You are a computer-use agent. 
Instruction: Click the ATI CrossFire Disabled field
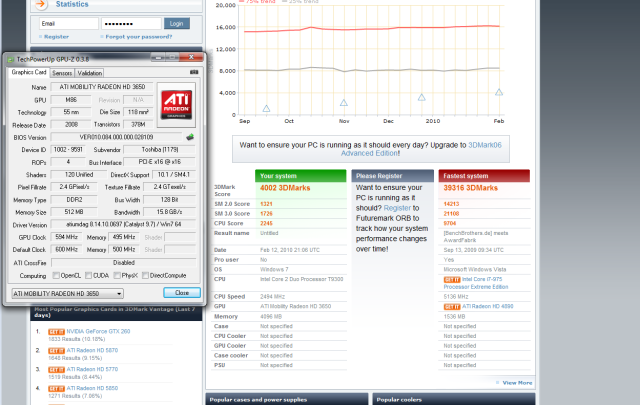click(124, 263)
